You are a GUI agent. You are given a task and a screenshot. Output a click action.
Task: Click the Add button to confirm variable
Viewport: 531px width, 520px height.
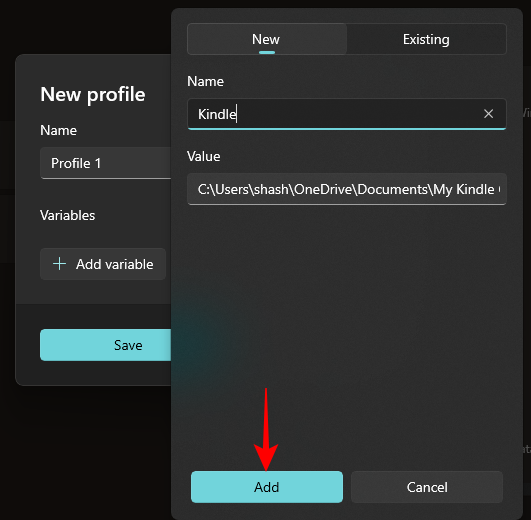click(267, 487)
